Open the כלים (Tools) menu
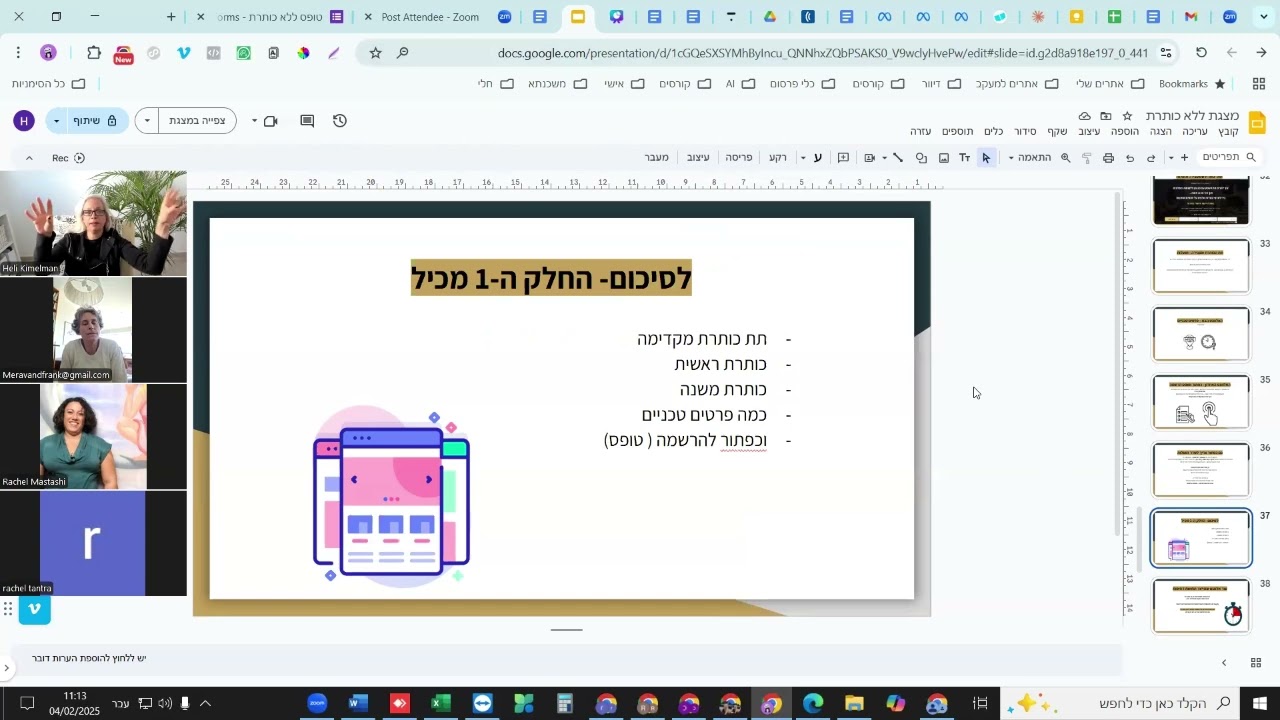Viewport: 1280px width, 720px height. (993, 132)
